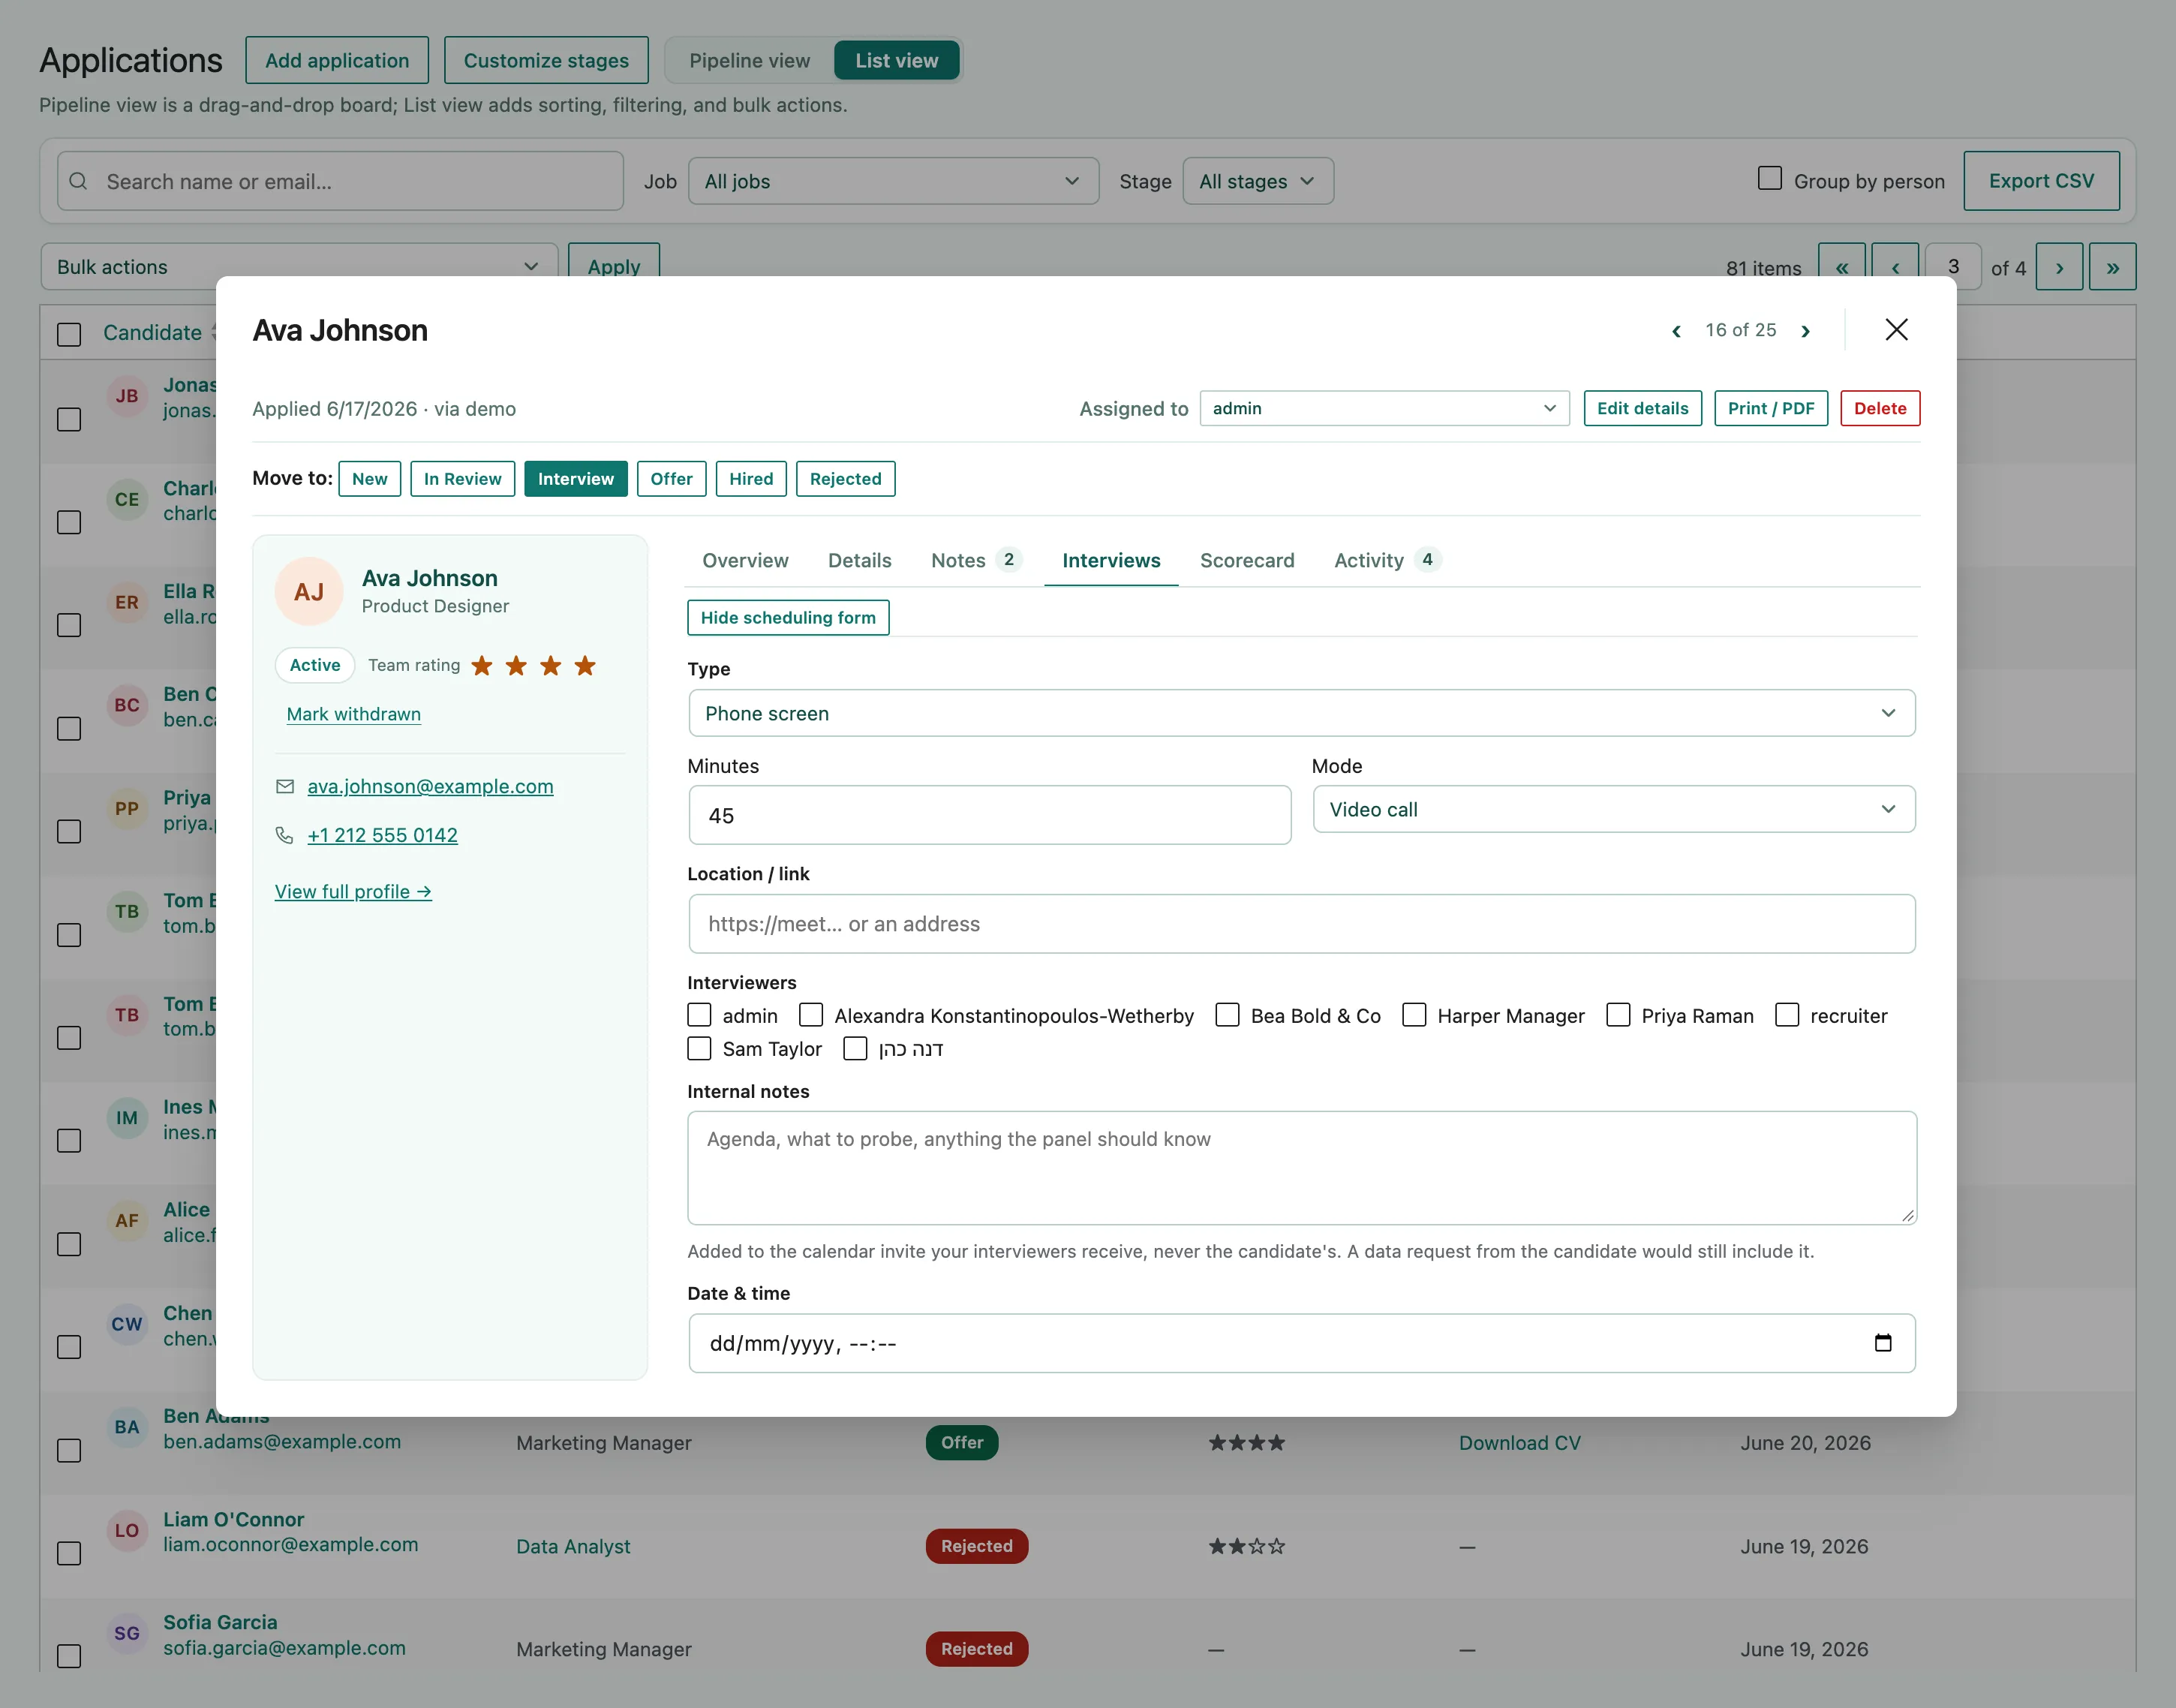Click the first team rating star
This screenshot has height=1708, width=2176.
(x=482, y=666)
